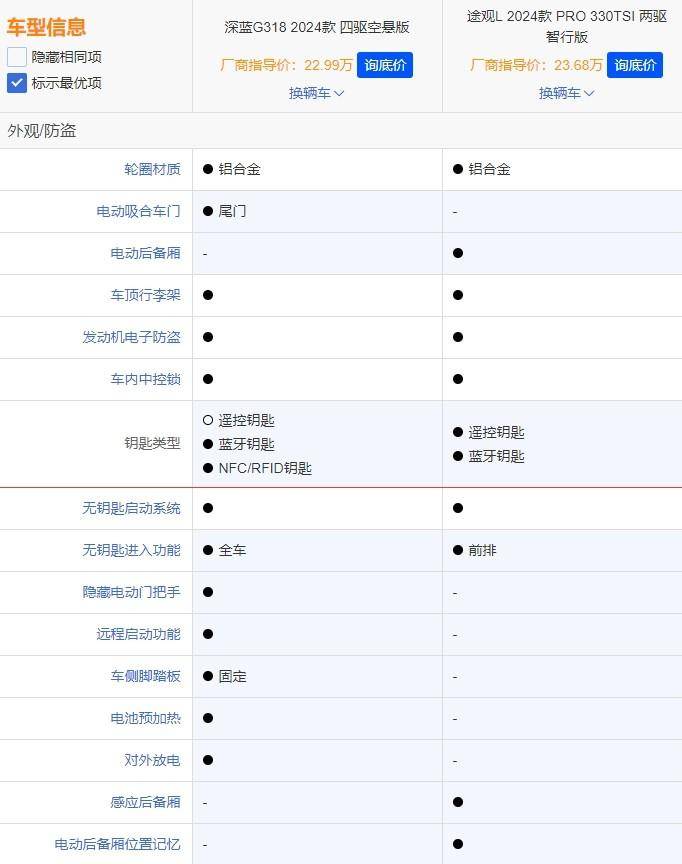Click the 发动机电子防盗 row label
Viewport: 682px width, 864px height.
[131, 338]
